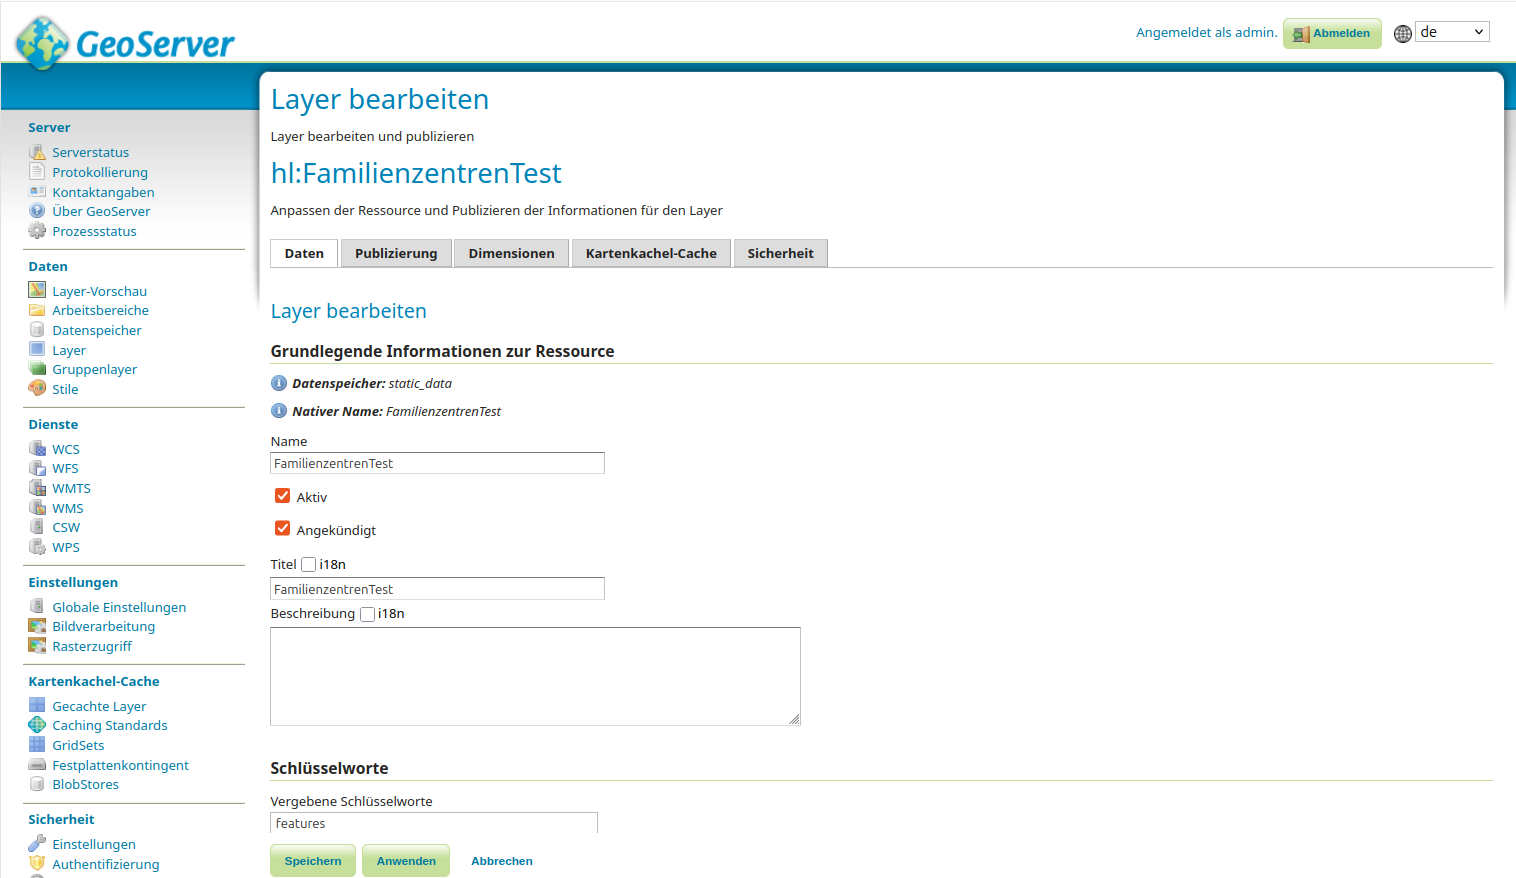Screen dimensions: 1516x878
Task: Open the WMS service settings
Action: coord(66,507)
